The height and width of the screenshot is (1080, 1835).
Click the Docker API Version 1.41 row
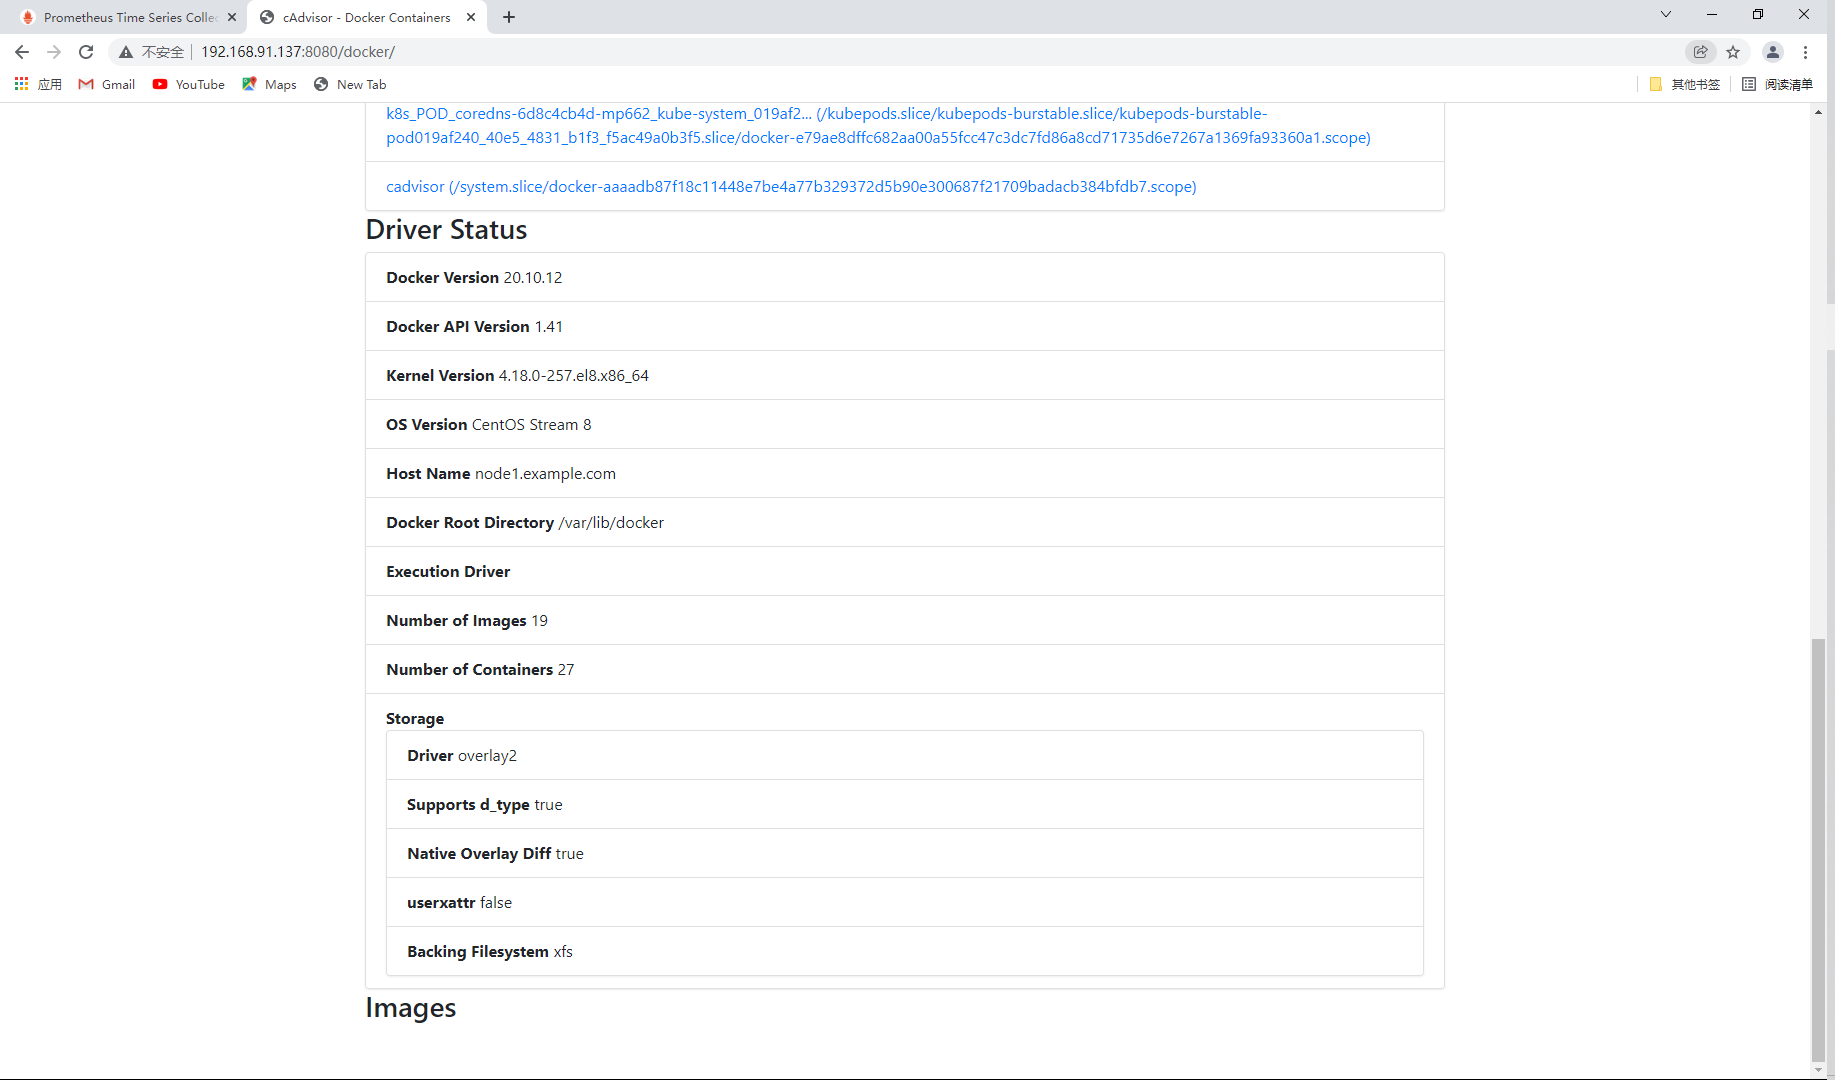pos(904,326)
